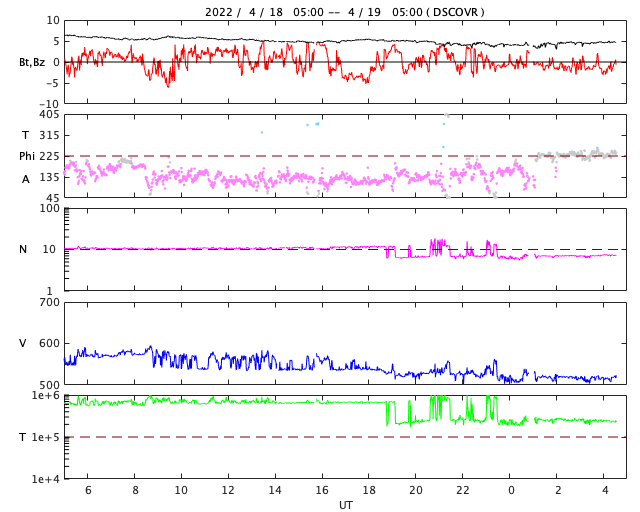Select the T label above Phi

click(25, 135)
